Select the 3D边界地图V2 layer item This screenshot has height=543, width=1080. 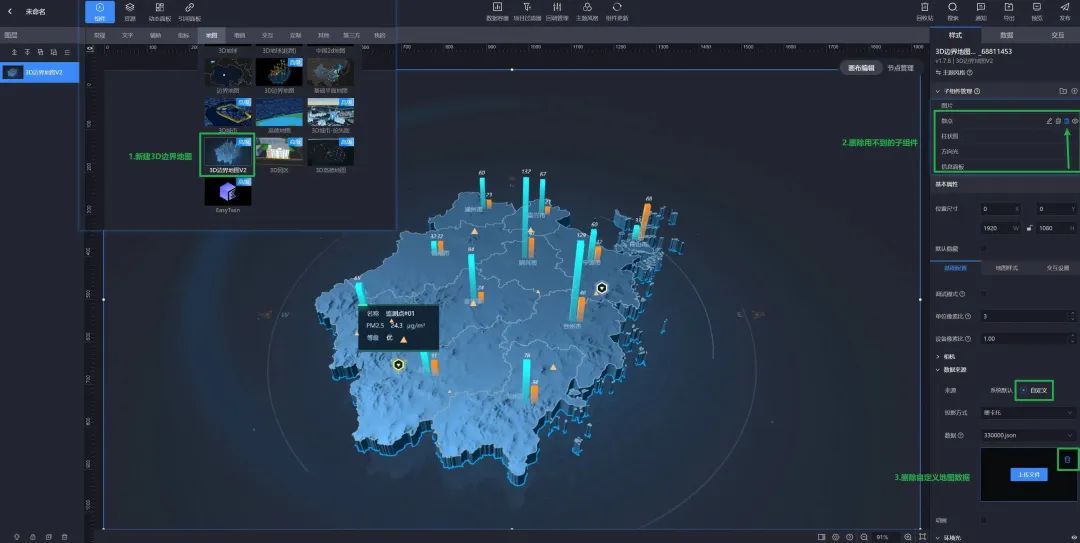(x=39, y=72)
